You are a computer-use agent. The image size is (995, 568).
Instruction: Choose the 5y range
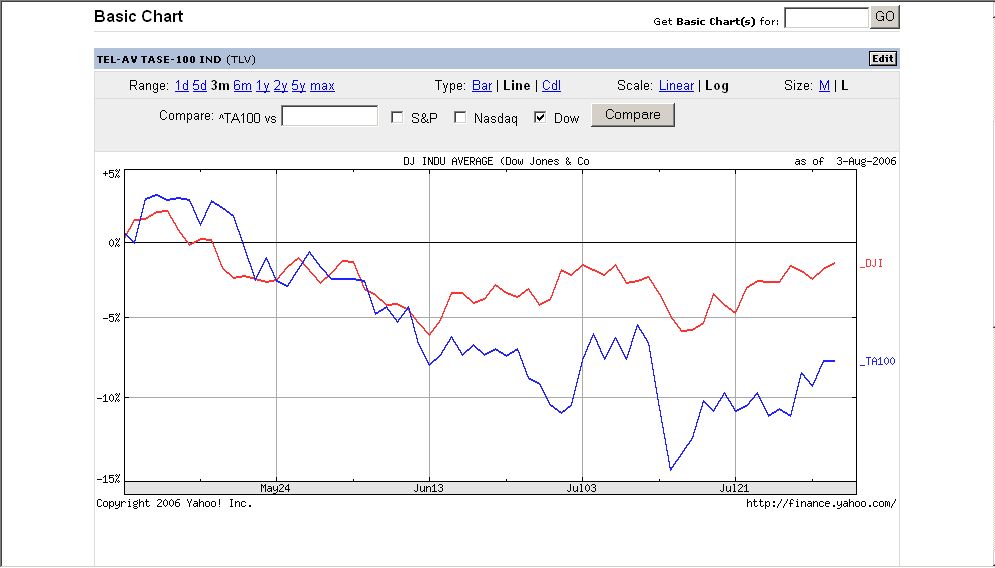(x=298, y=86)
